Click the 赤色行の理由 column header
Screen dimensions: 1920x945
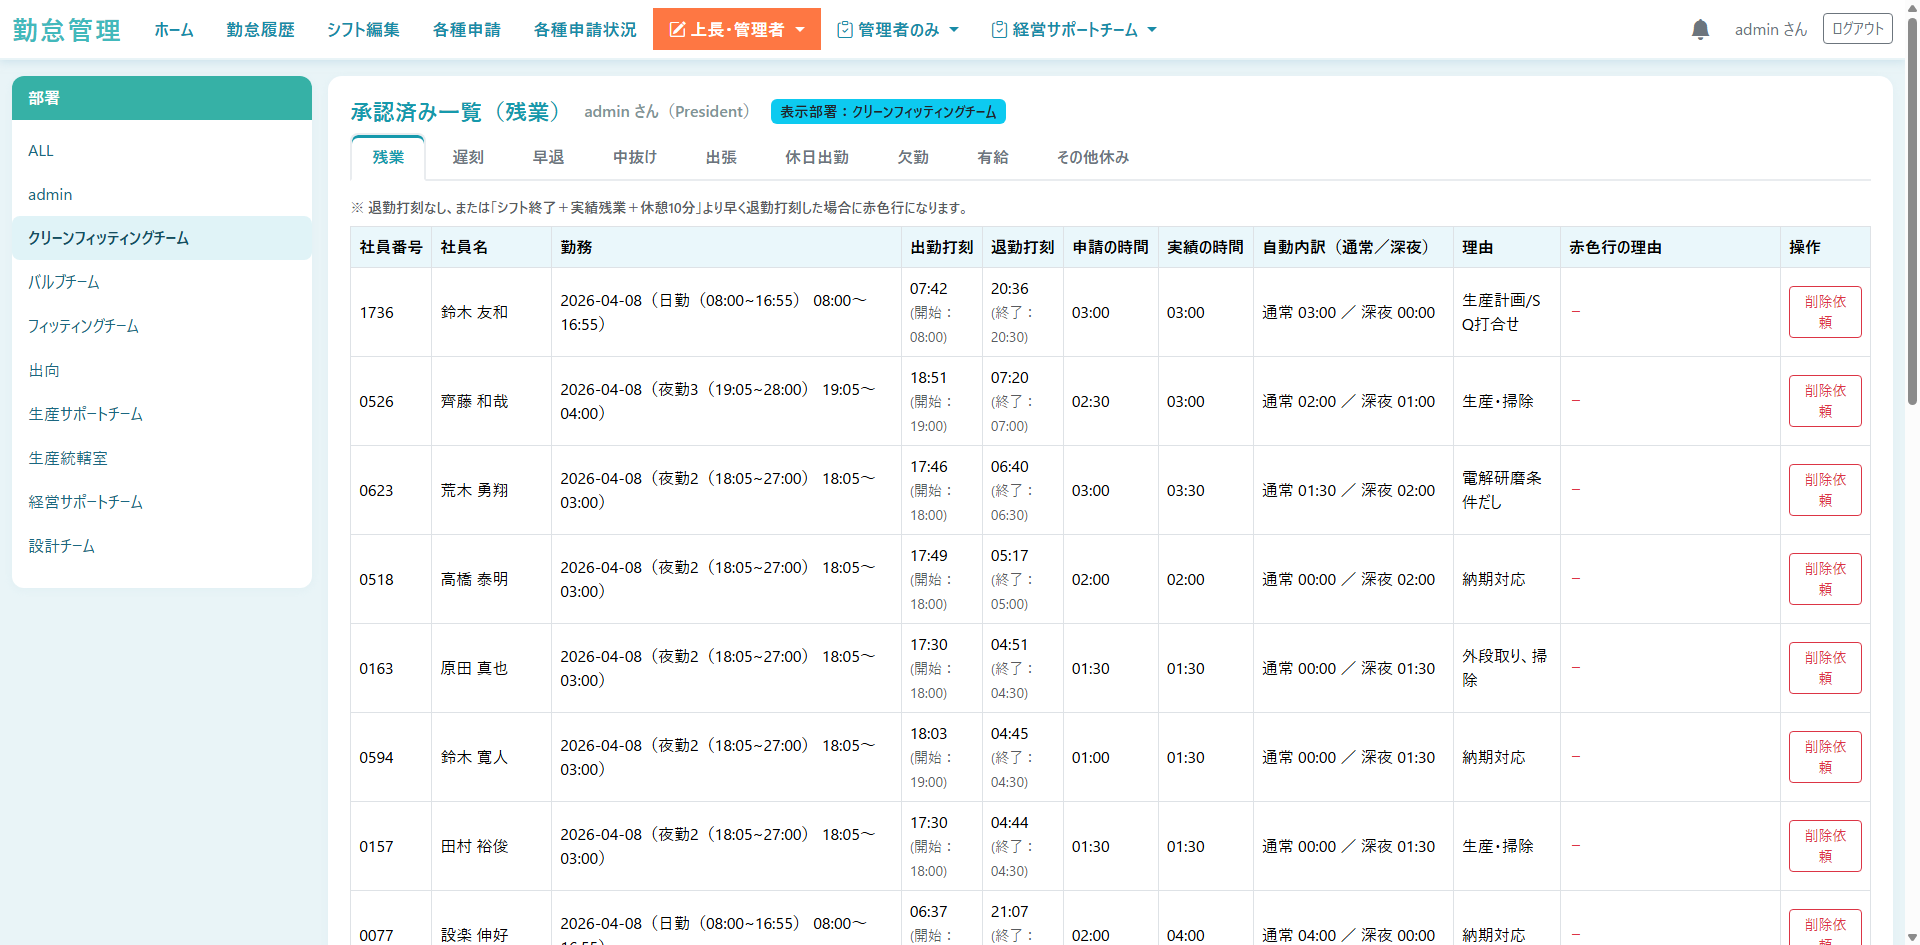pyautogui.click(x=1670, y=247)
